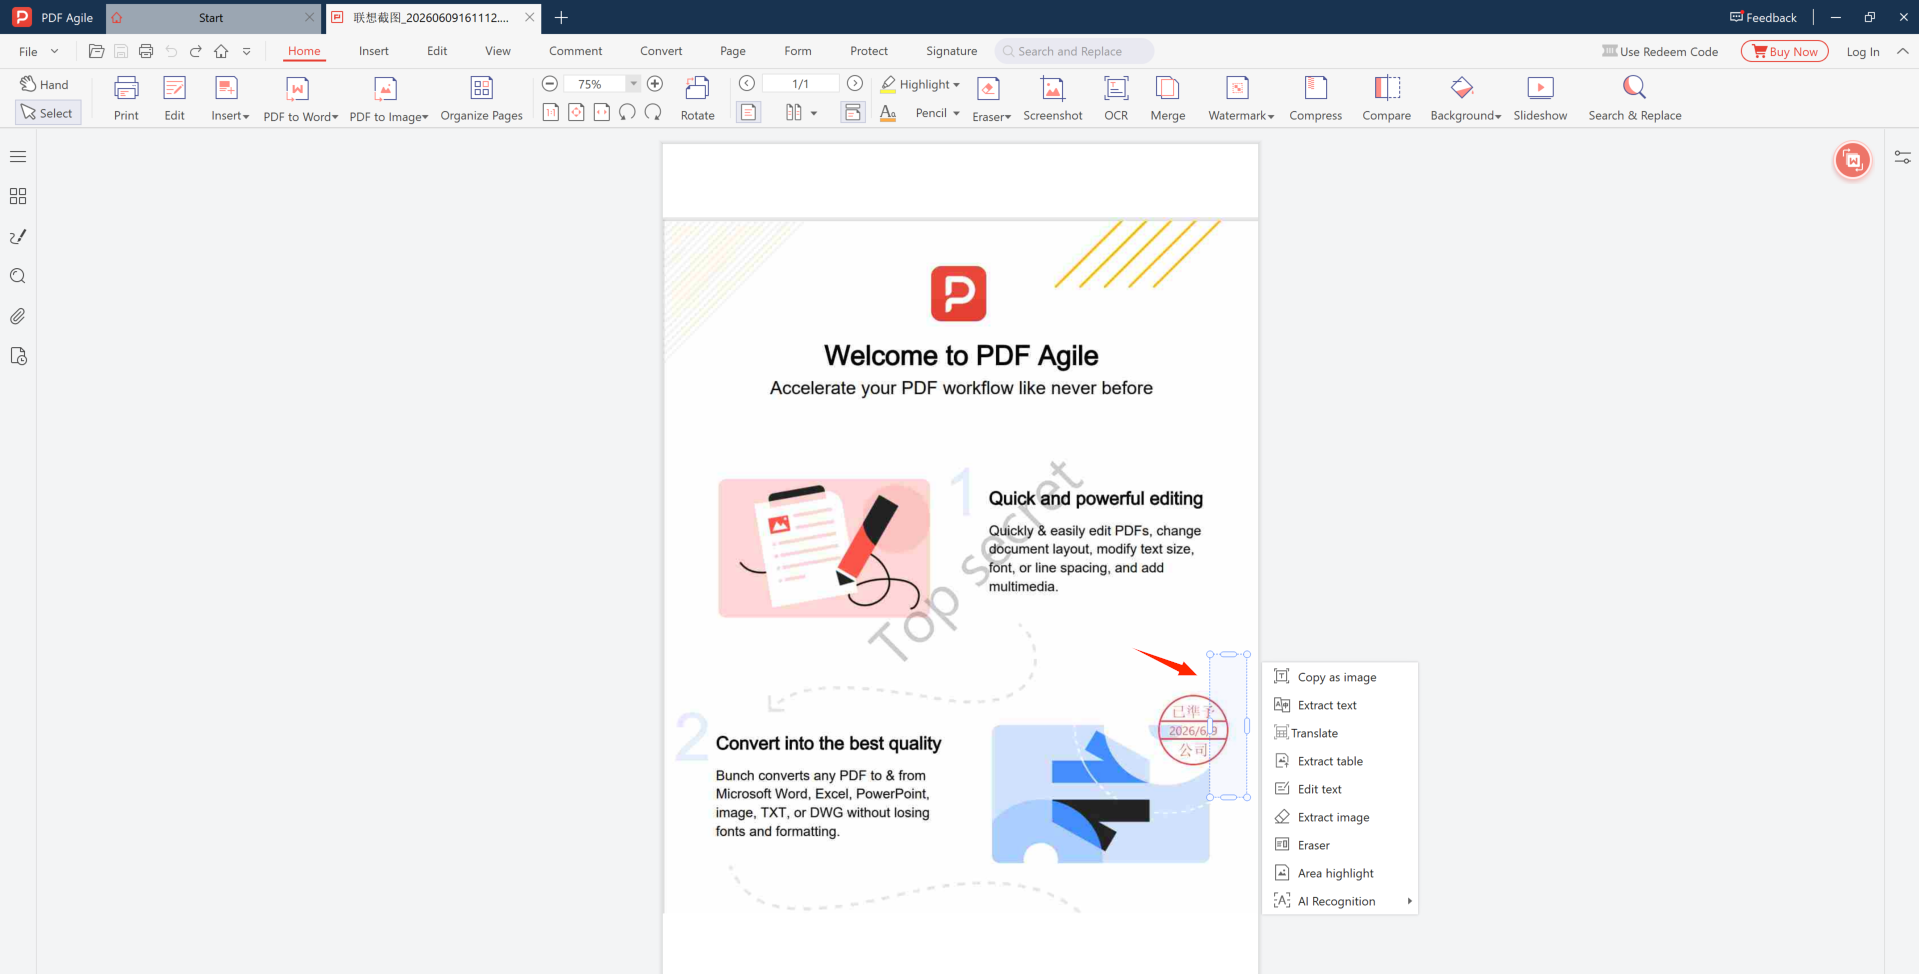
Task: Open Search & Replace tool in ribbon
Action: (x=1634, y=98)
